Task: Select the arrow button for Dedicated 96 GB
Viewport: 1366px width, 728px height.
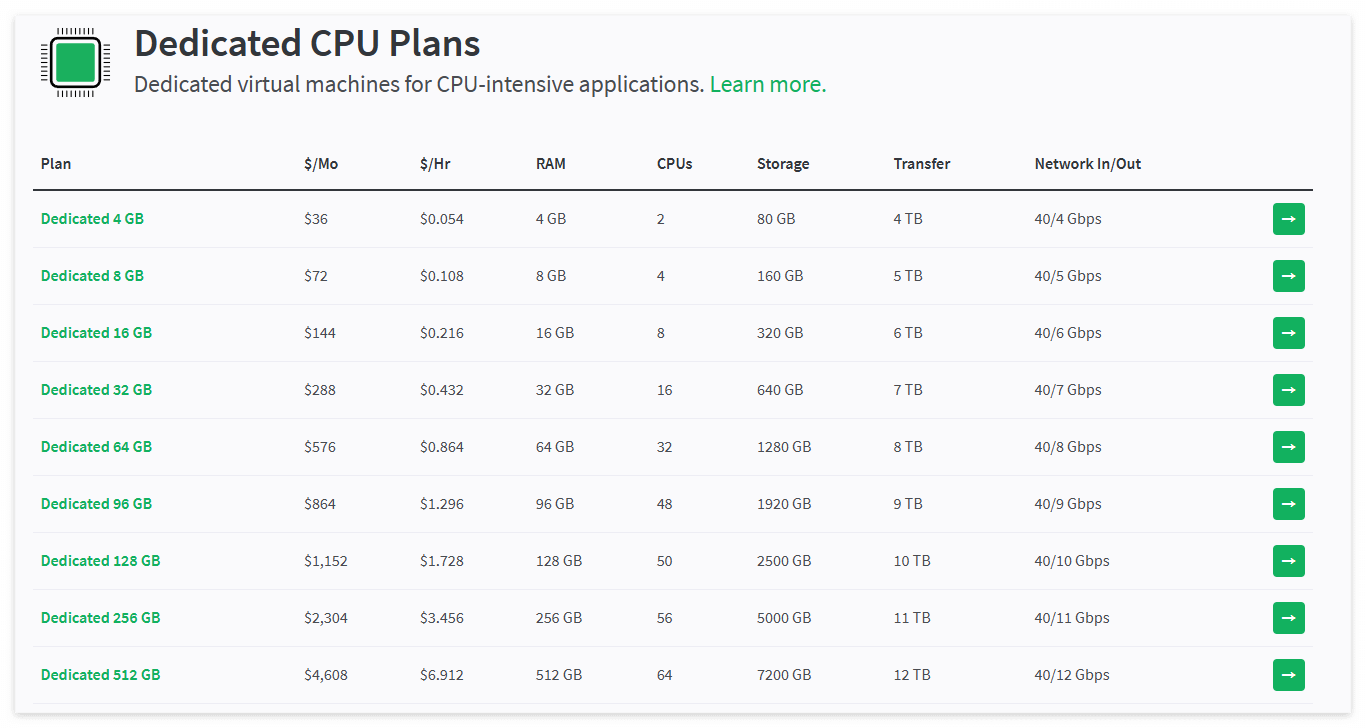Action: [x=1288, y=504]
